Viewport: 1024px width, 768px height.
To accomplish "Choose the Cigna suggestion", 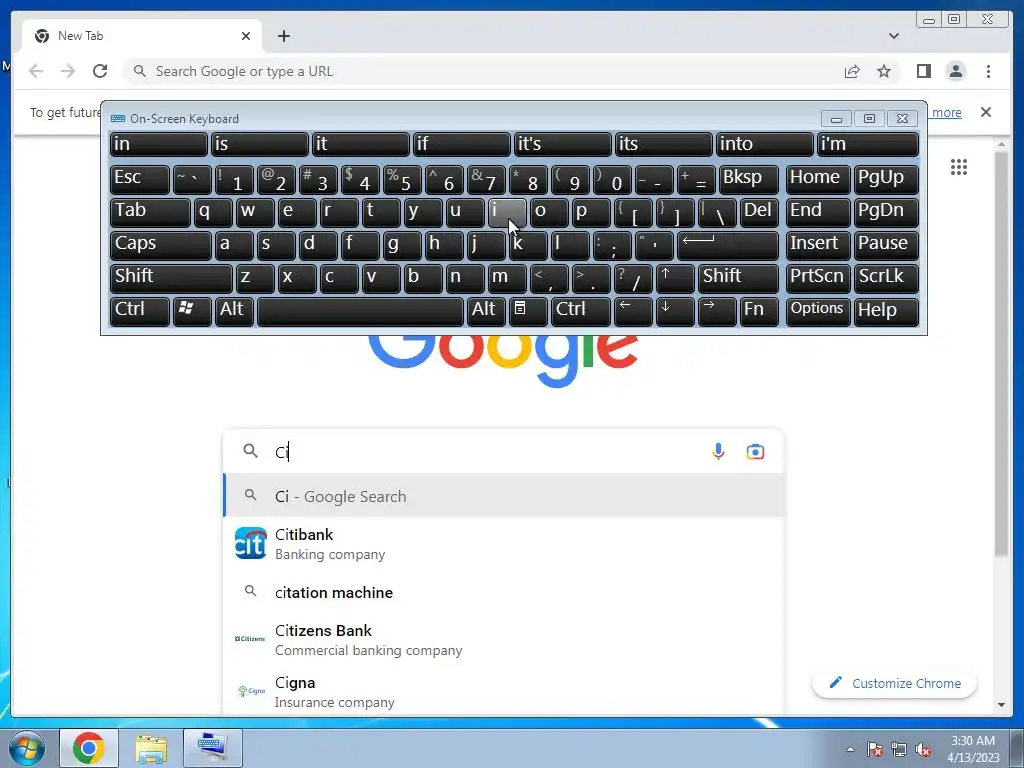I will 503,692.
